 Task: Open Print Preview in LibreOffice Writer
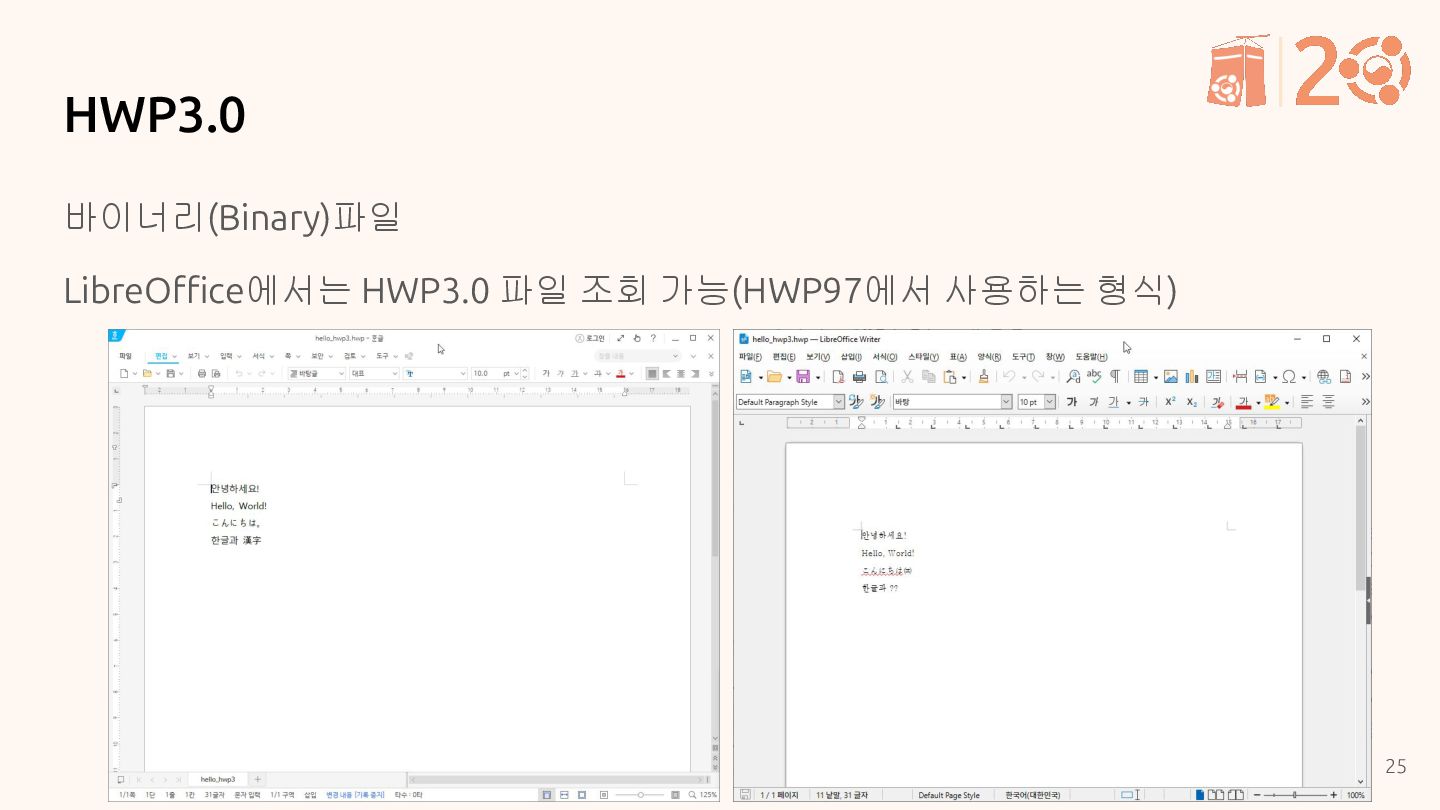(x=881, y=377)
